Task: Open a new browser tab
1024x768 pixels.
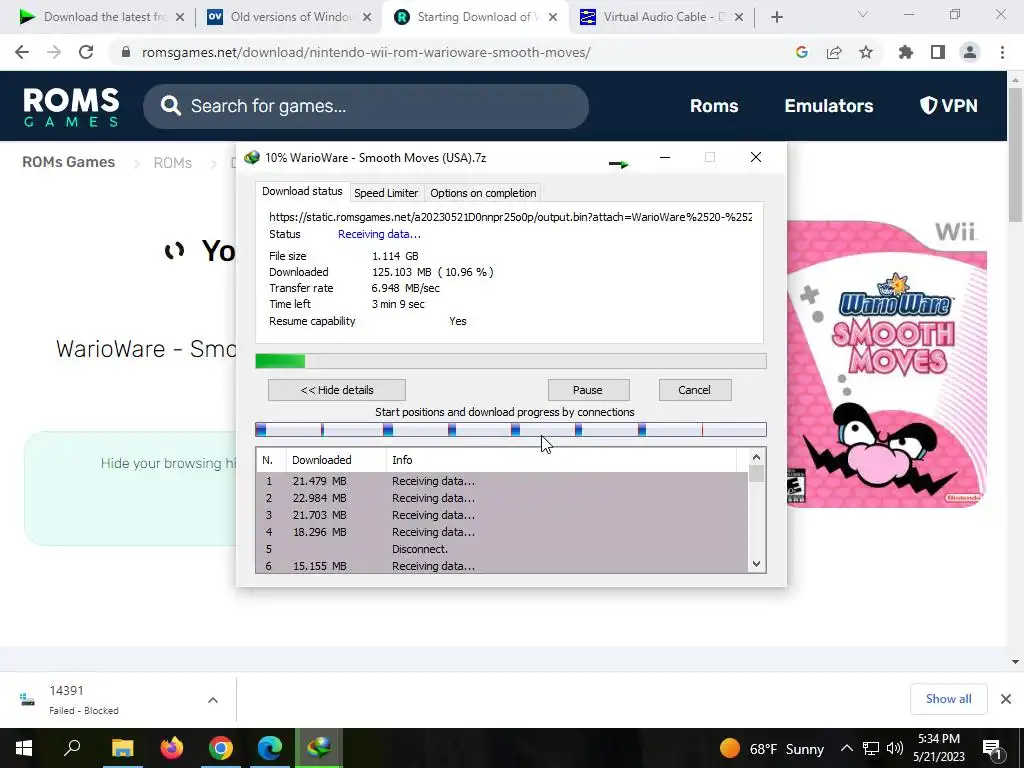Action: tap(776, 17)
